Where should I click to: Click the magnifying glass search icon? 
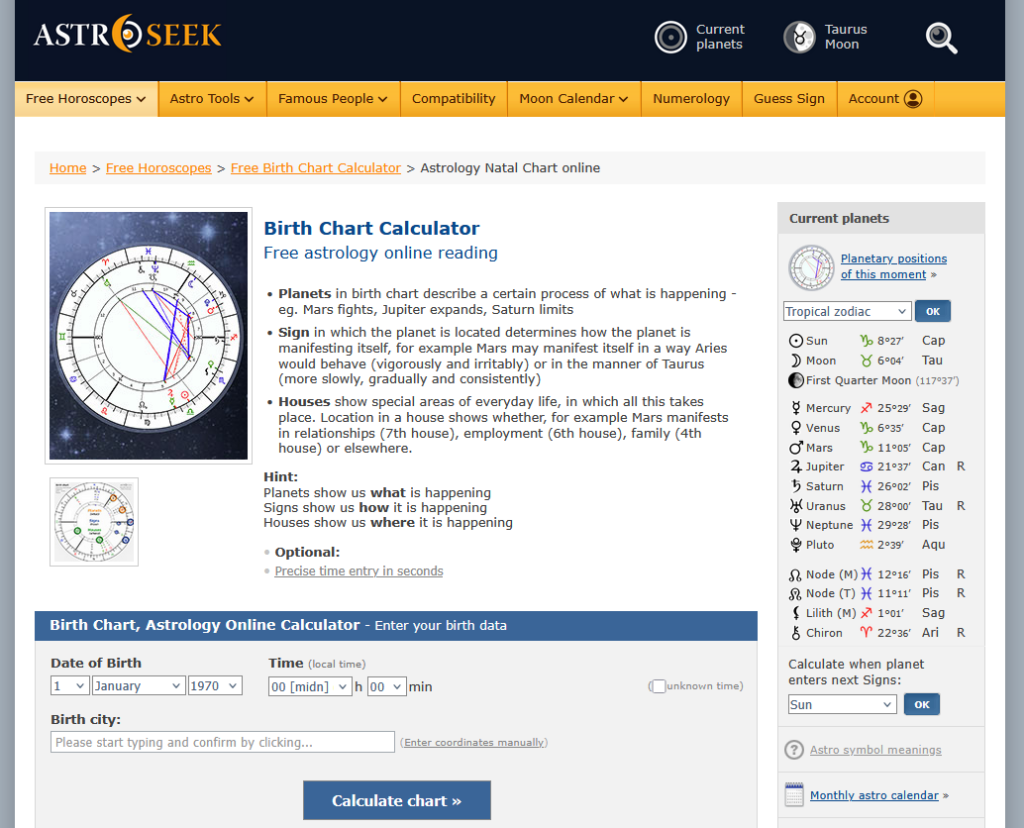[941, 38]
